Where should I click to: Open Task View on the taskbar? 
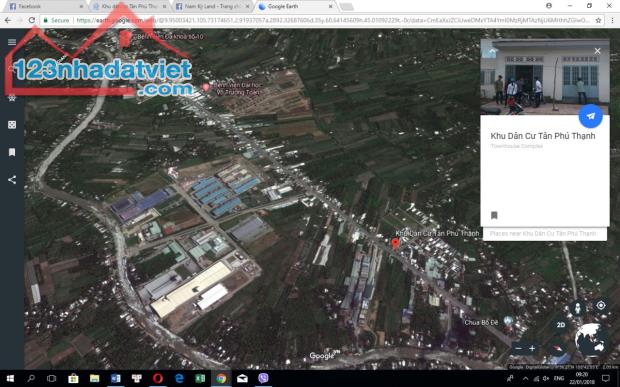[x=51, y=378]
